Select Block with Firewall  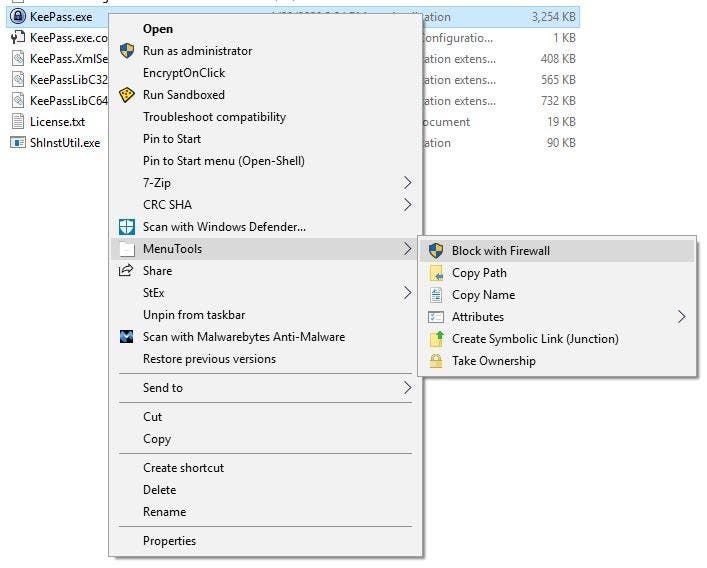tap(557, 251)
